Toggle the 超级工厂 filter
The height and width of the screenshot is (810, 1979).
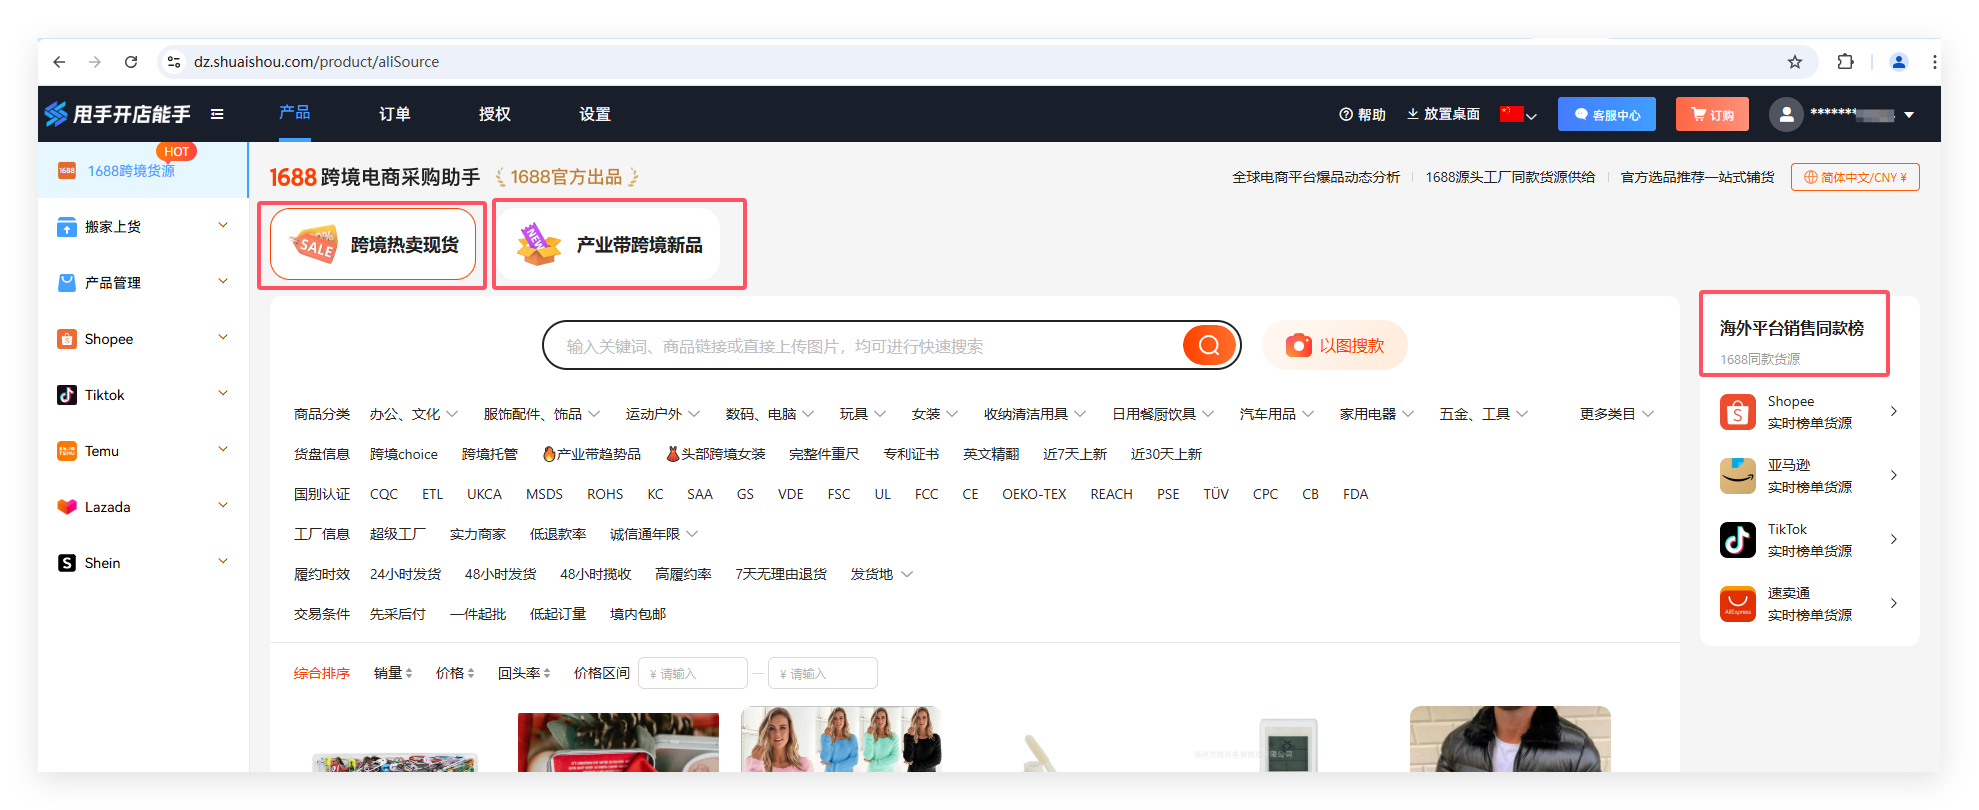[397, 534]
